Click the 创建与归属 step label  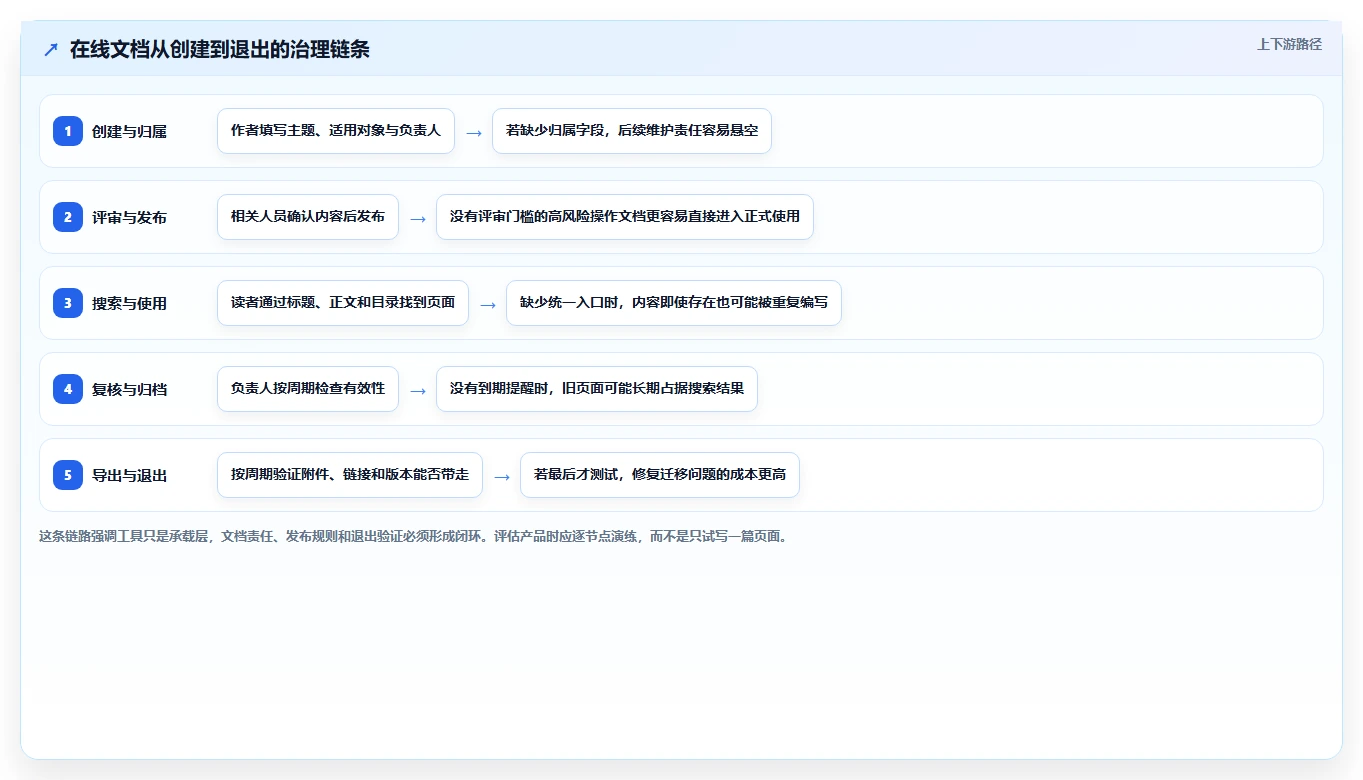coord(129,131)
